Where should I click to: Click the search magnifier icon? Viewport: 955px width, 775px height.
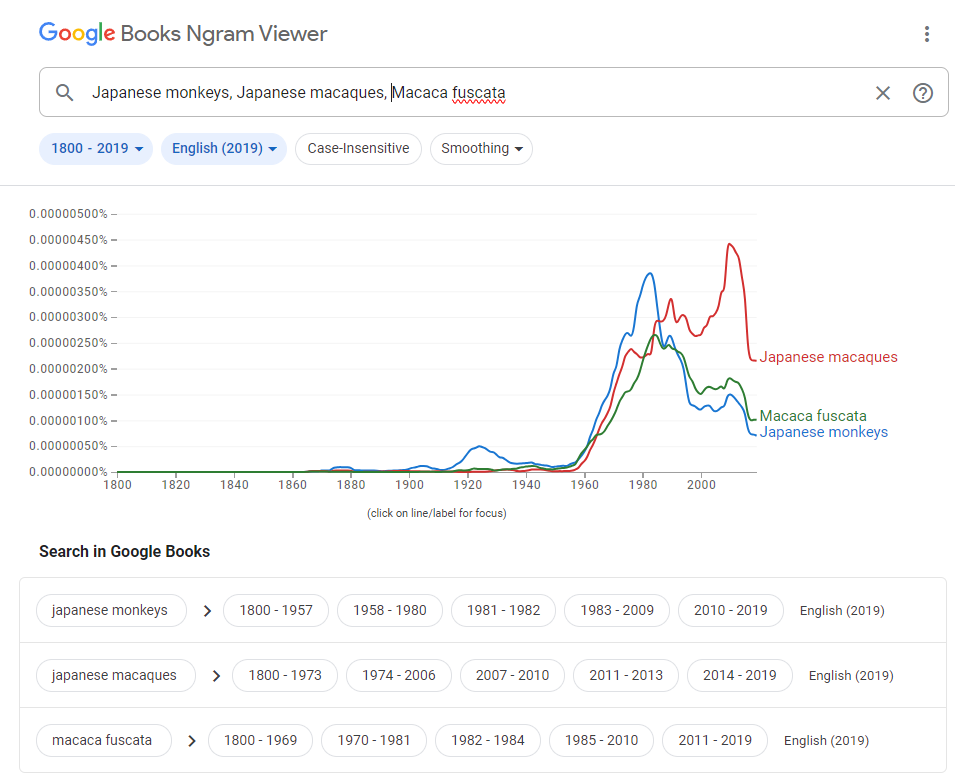tap(65, 93)
